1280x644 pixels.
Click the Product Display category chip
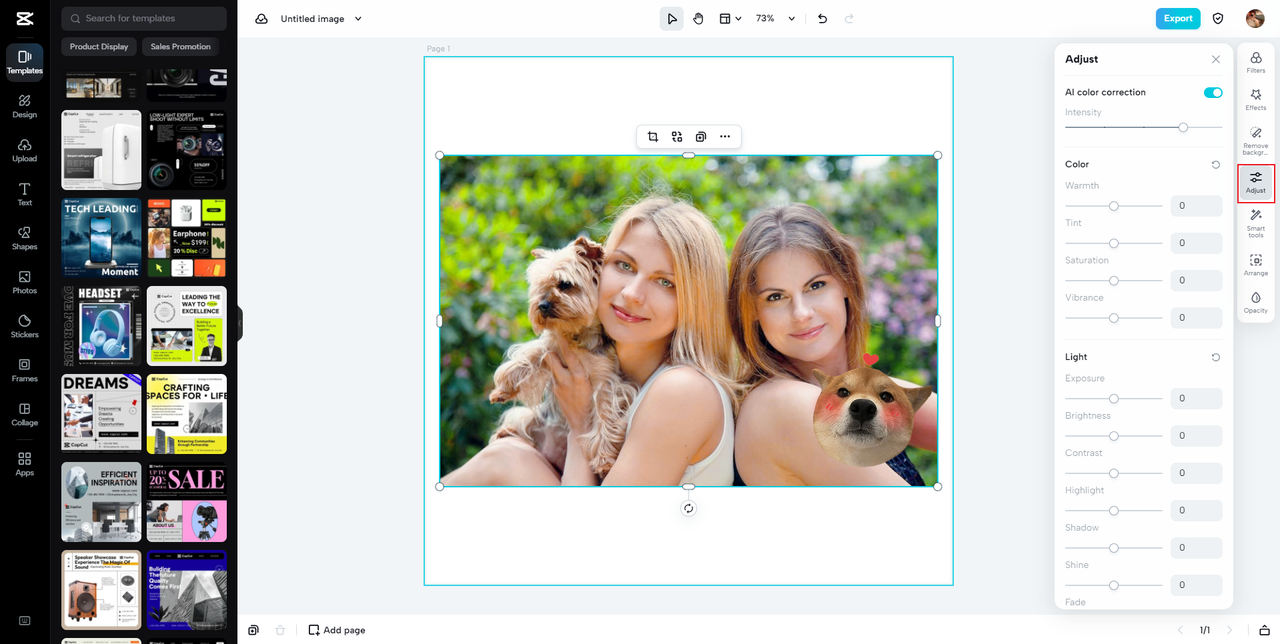[x=99, y=46]
